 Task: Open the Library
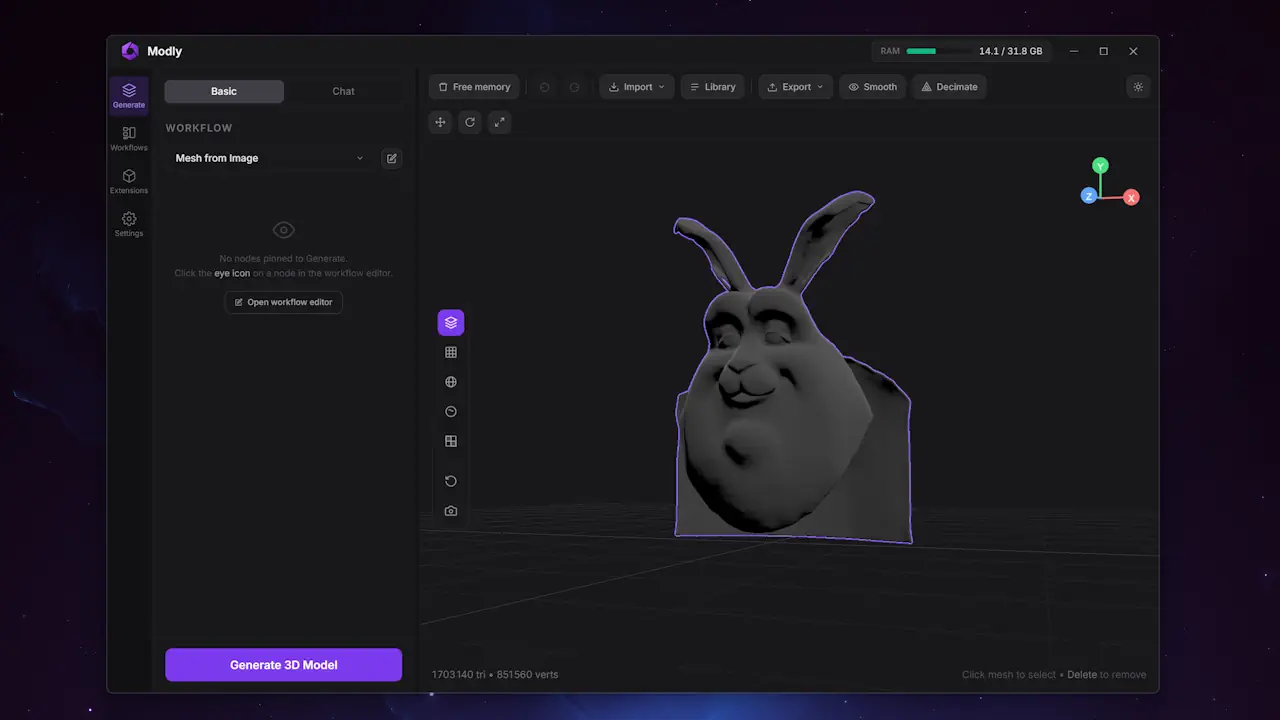[712, 87]
